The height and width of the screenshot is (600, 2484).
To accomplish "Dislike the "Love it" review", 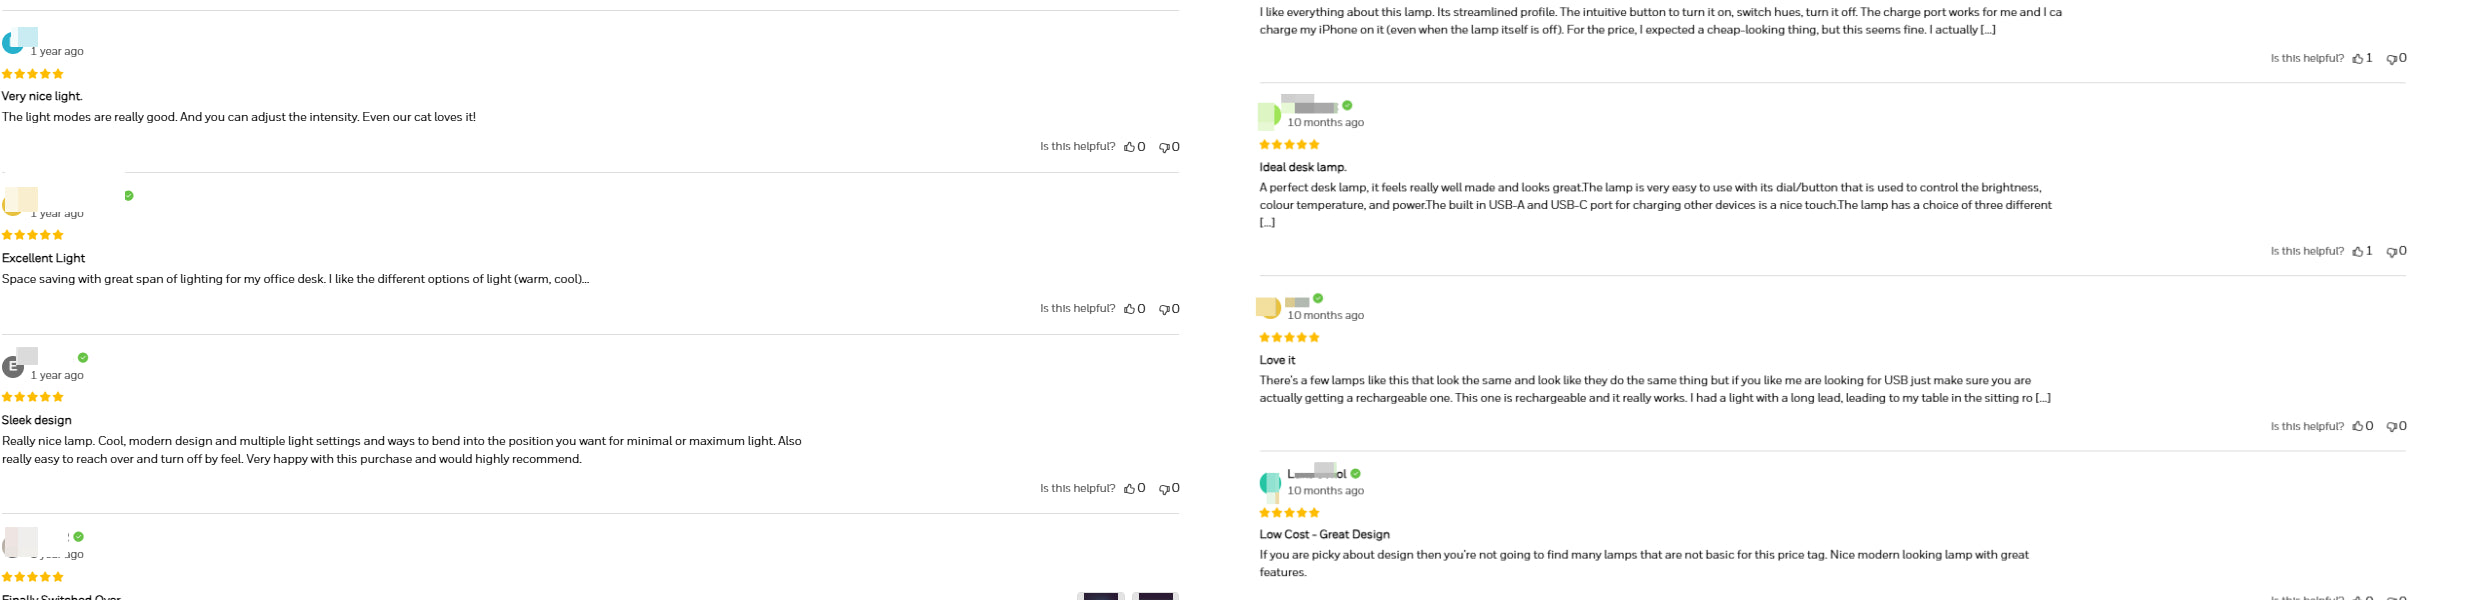I will point(2392,427).
